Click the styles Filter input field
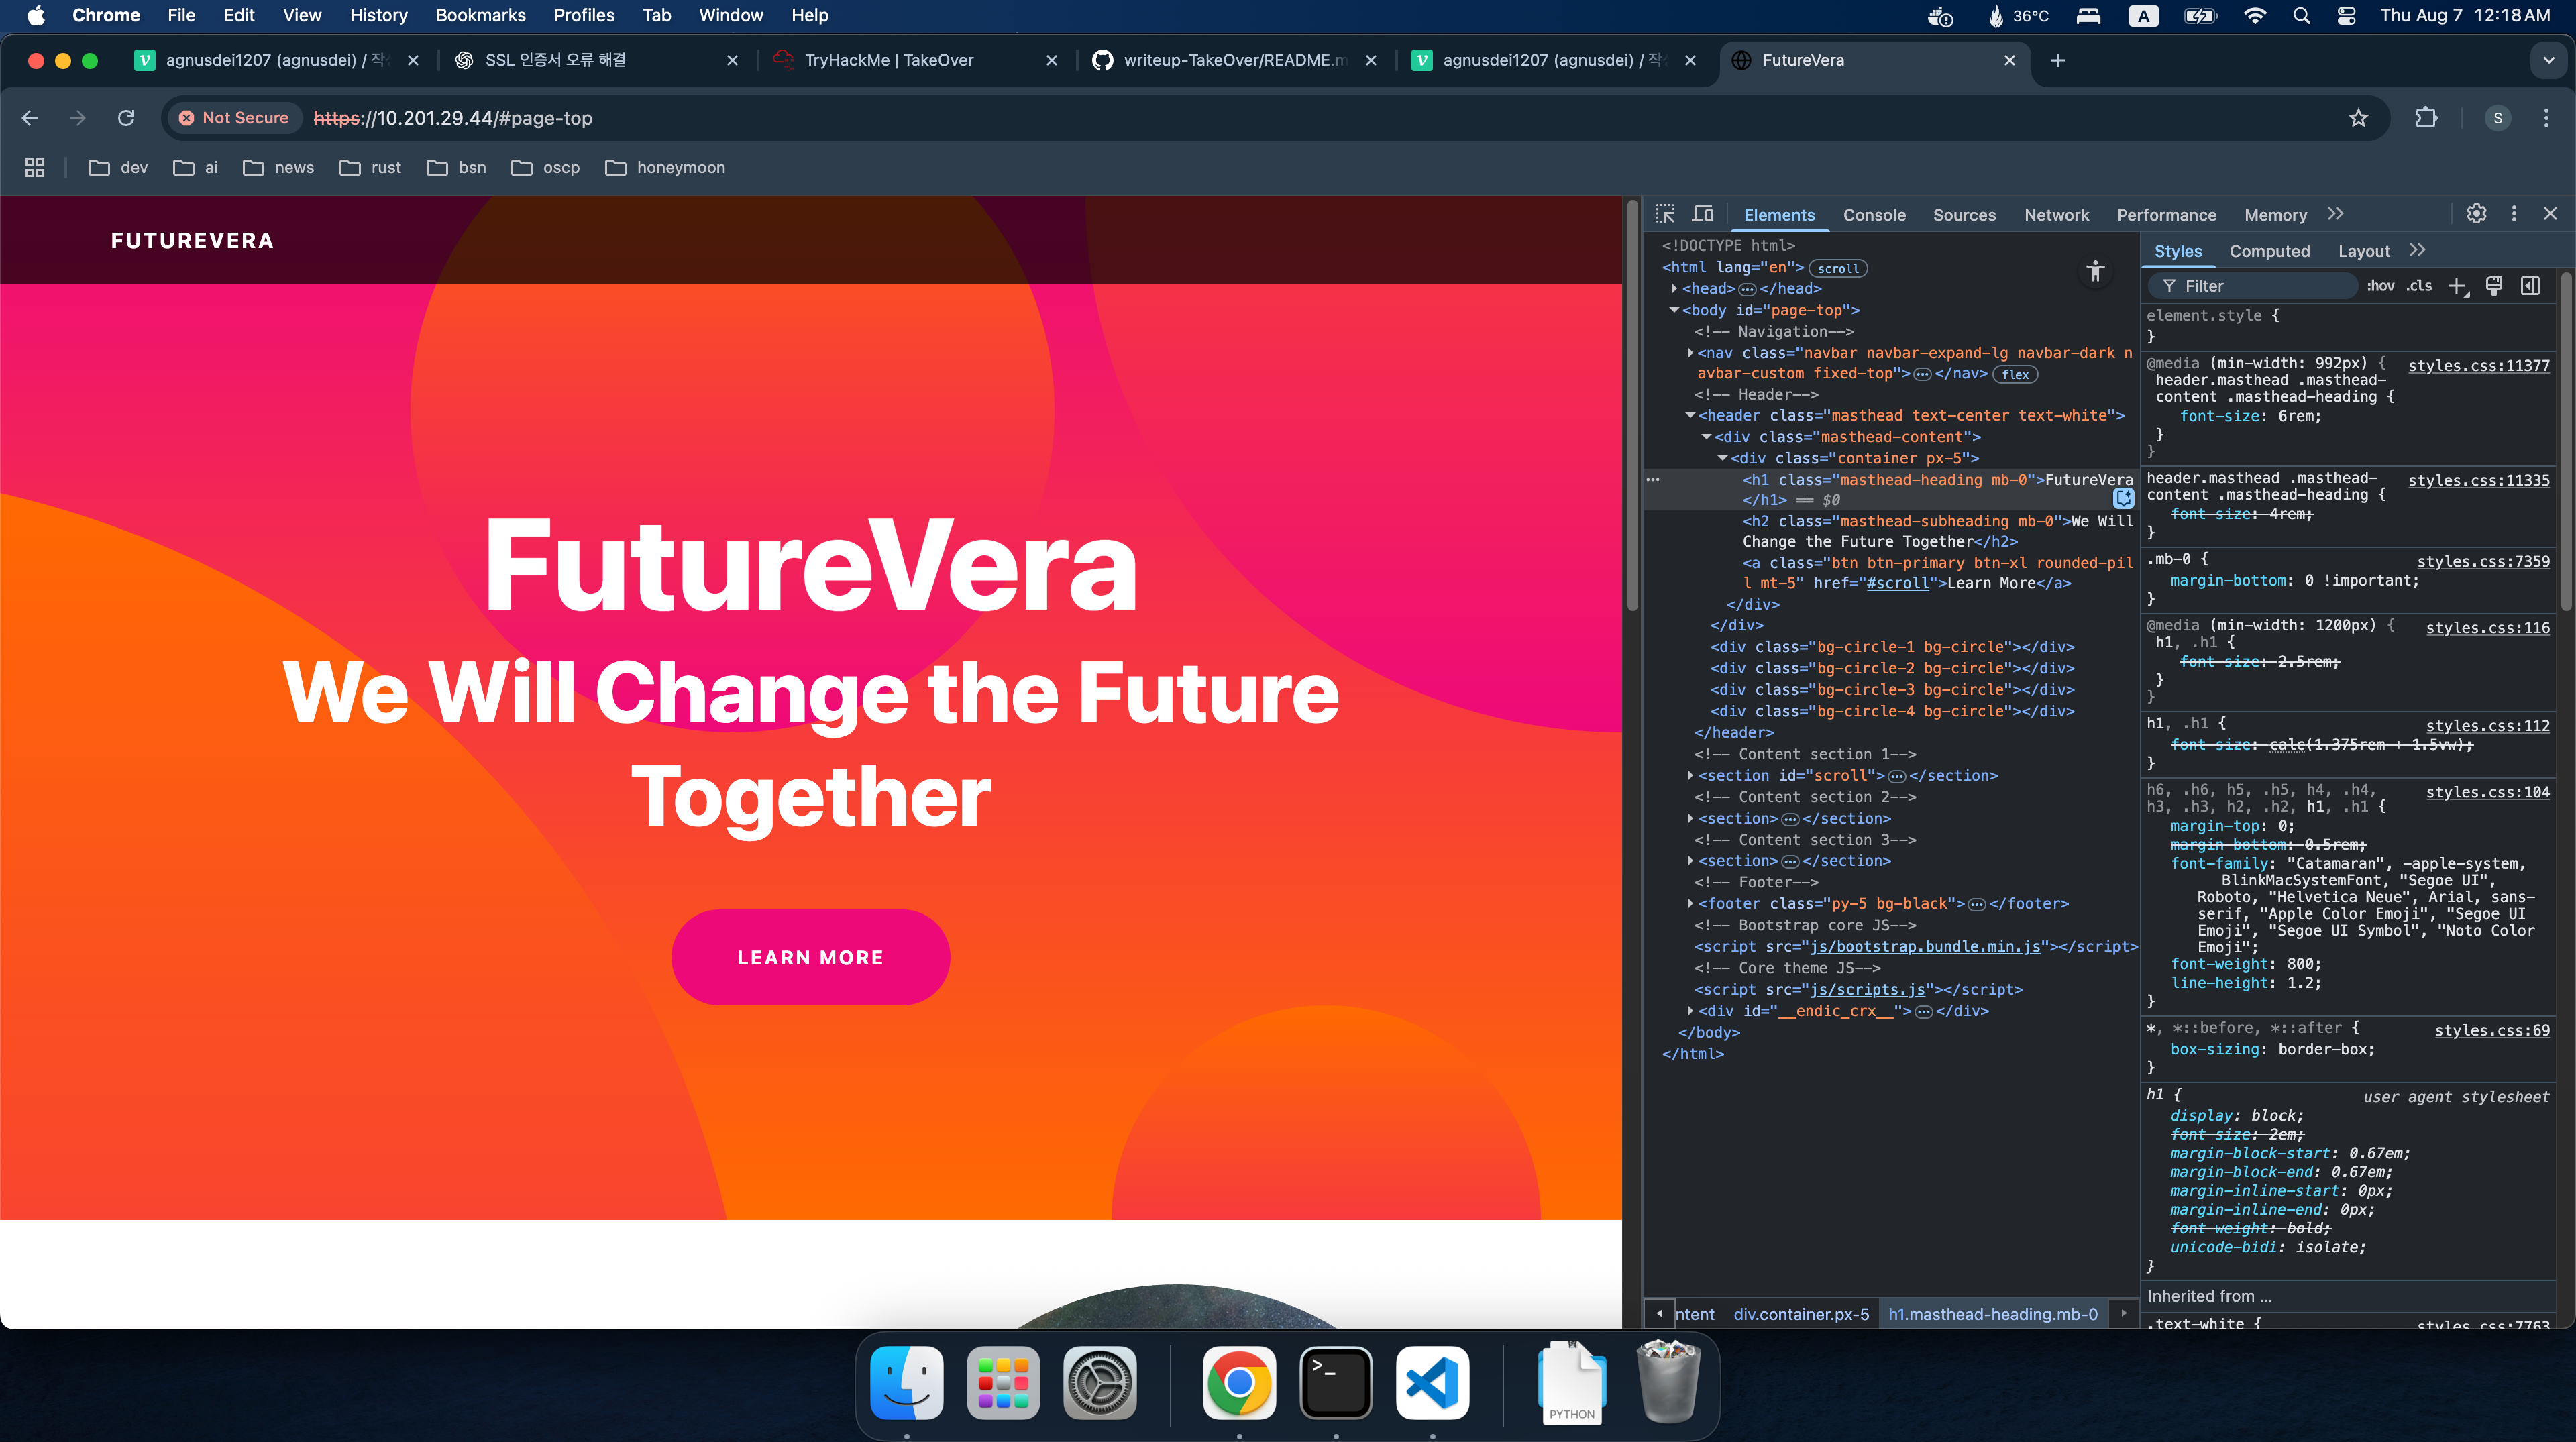Viewport: 2576px width, 1442px height. [x=2260, y=286]
